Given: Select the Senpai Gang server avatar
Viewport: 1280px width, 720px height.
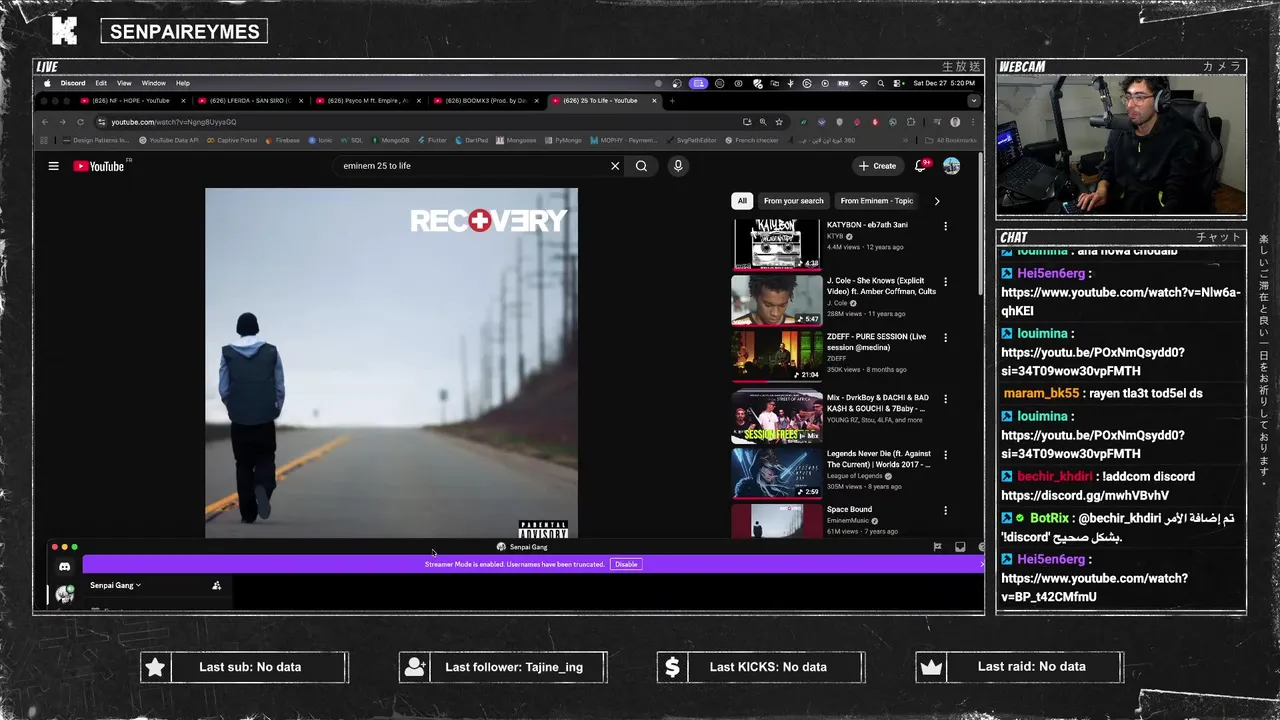Looking at the screenshot, I should (x=65, y=594).
